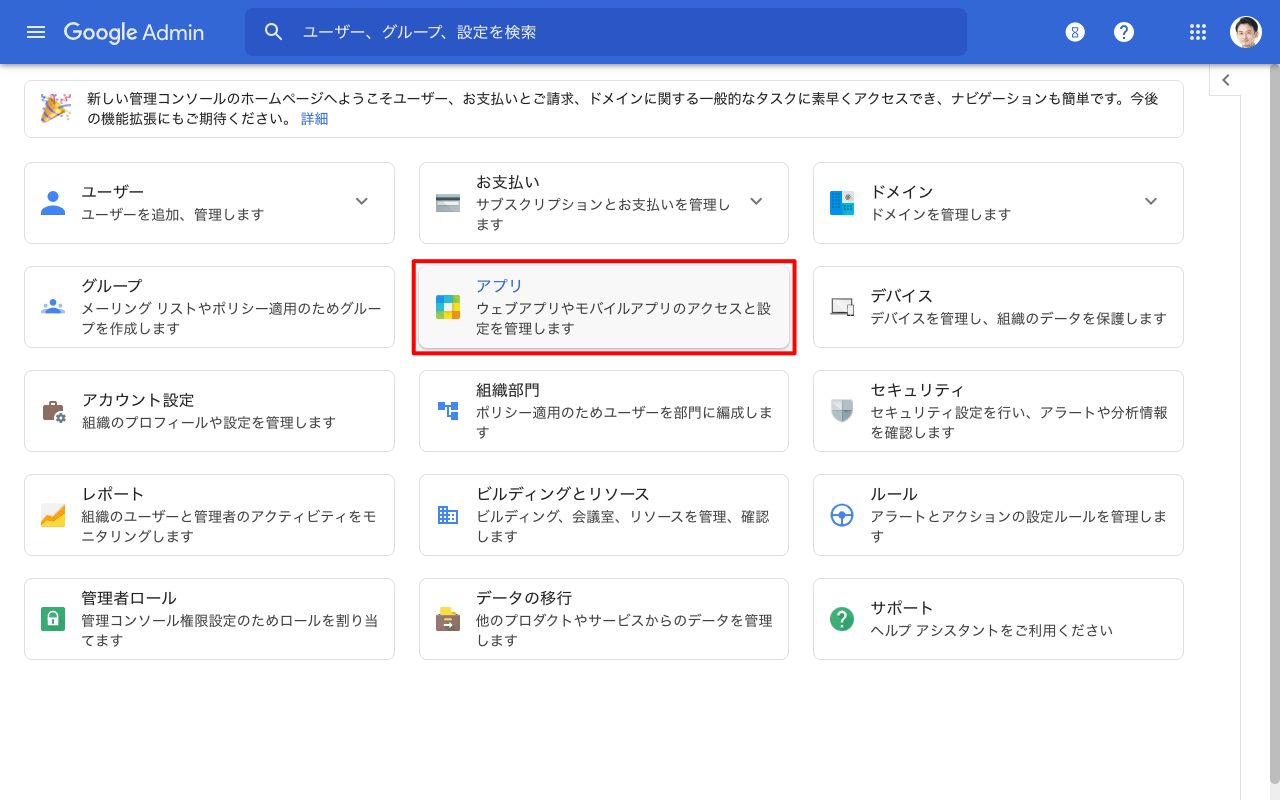Click the ユーザーを追加、管理します description
The height and width of the screenshot is (800, 1280).
click(173, 214)
